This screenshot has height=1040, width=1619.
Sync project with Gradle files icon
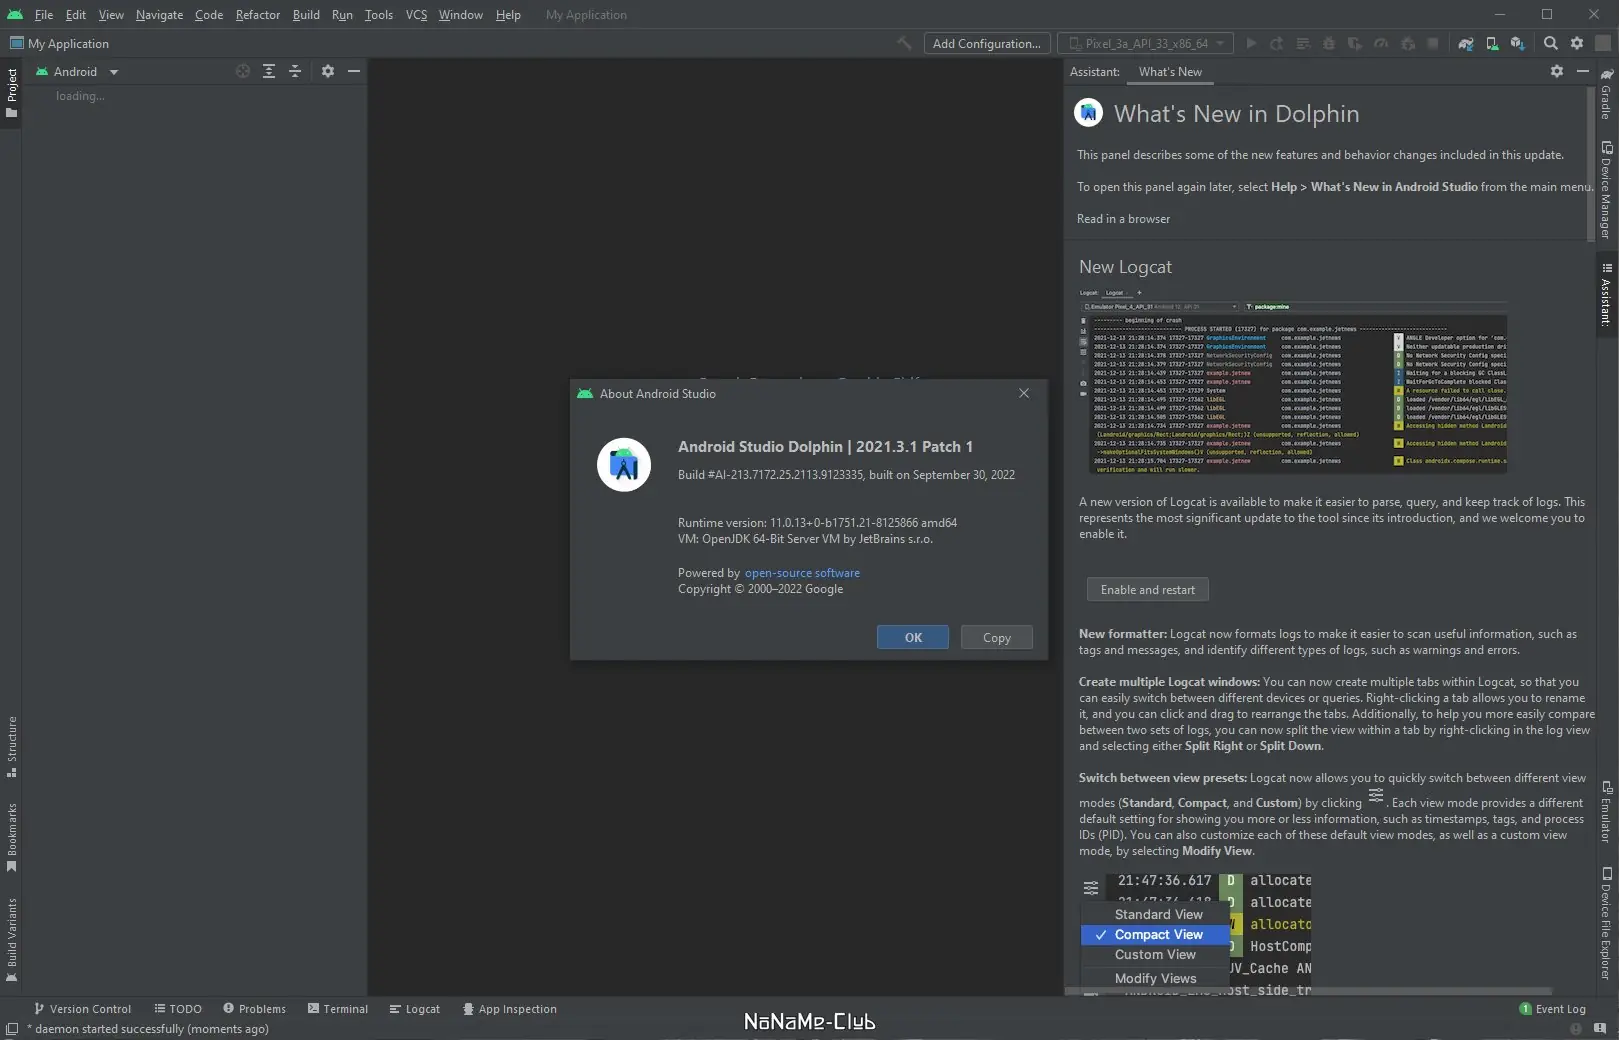click(1465, 44)
